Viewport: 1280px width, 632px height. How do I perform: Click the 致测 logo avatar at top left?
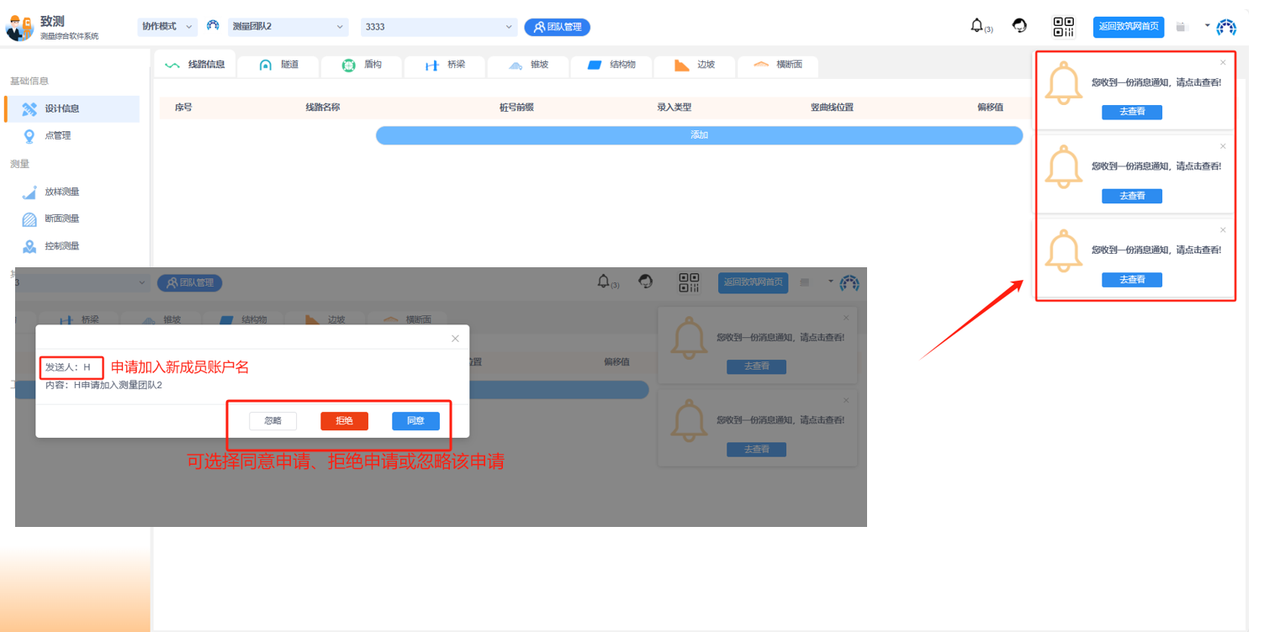(19, 27)
